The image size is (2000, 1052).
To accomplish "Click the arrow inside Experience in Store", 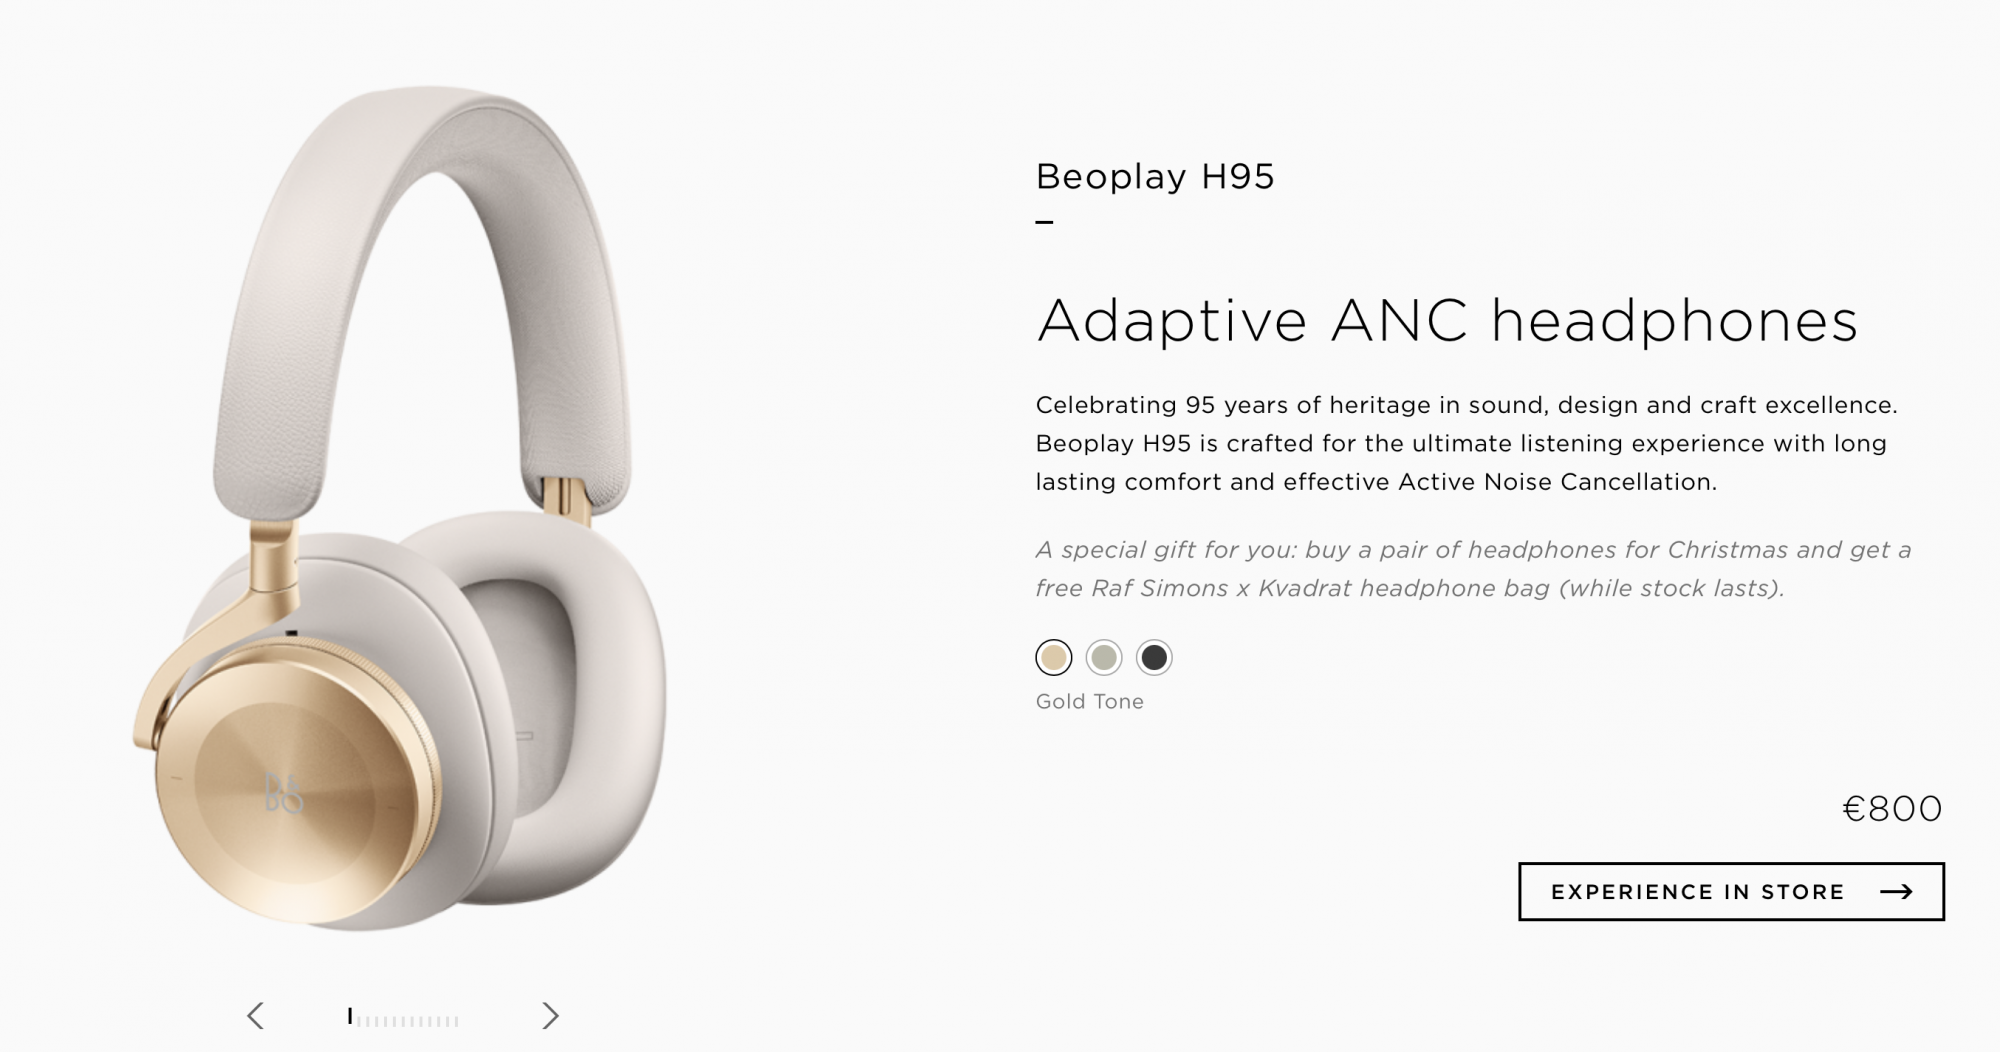I will coord(1896,892).
